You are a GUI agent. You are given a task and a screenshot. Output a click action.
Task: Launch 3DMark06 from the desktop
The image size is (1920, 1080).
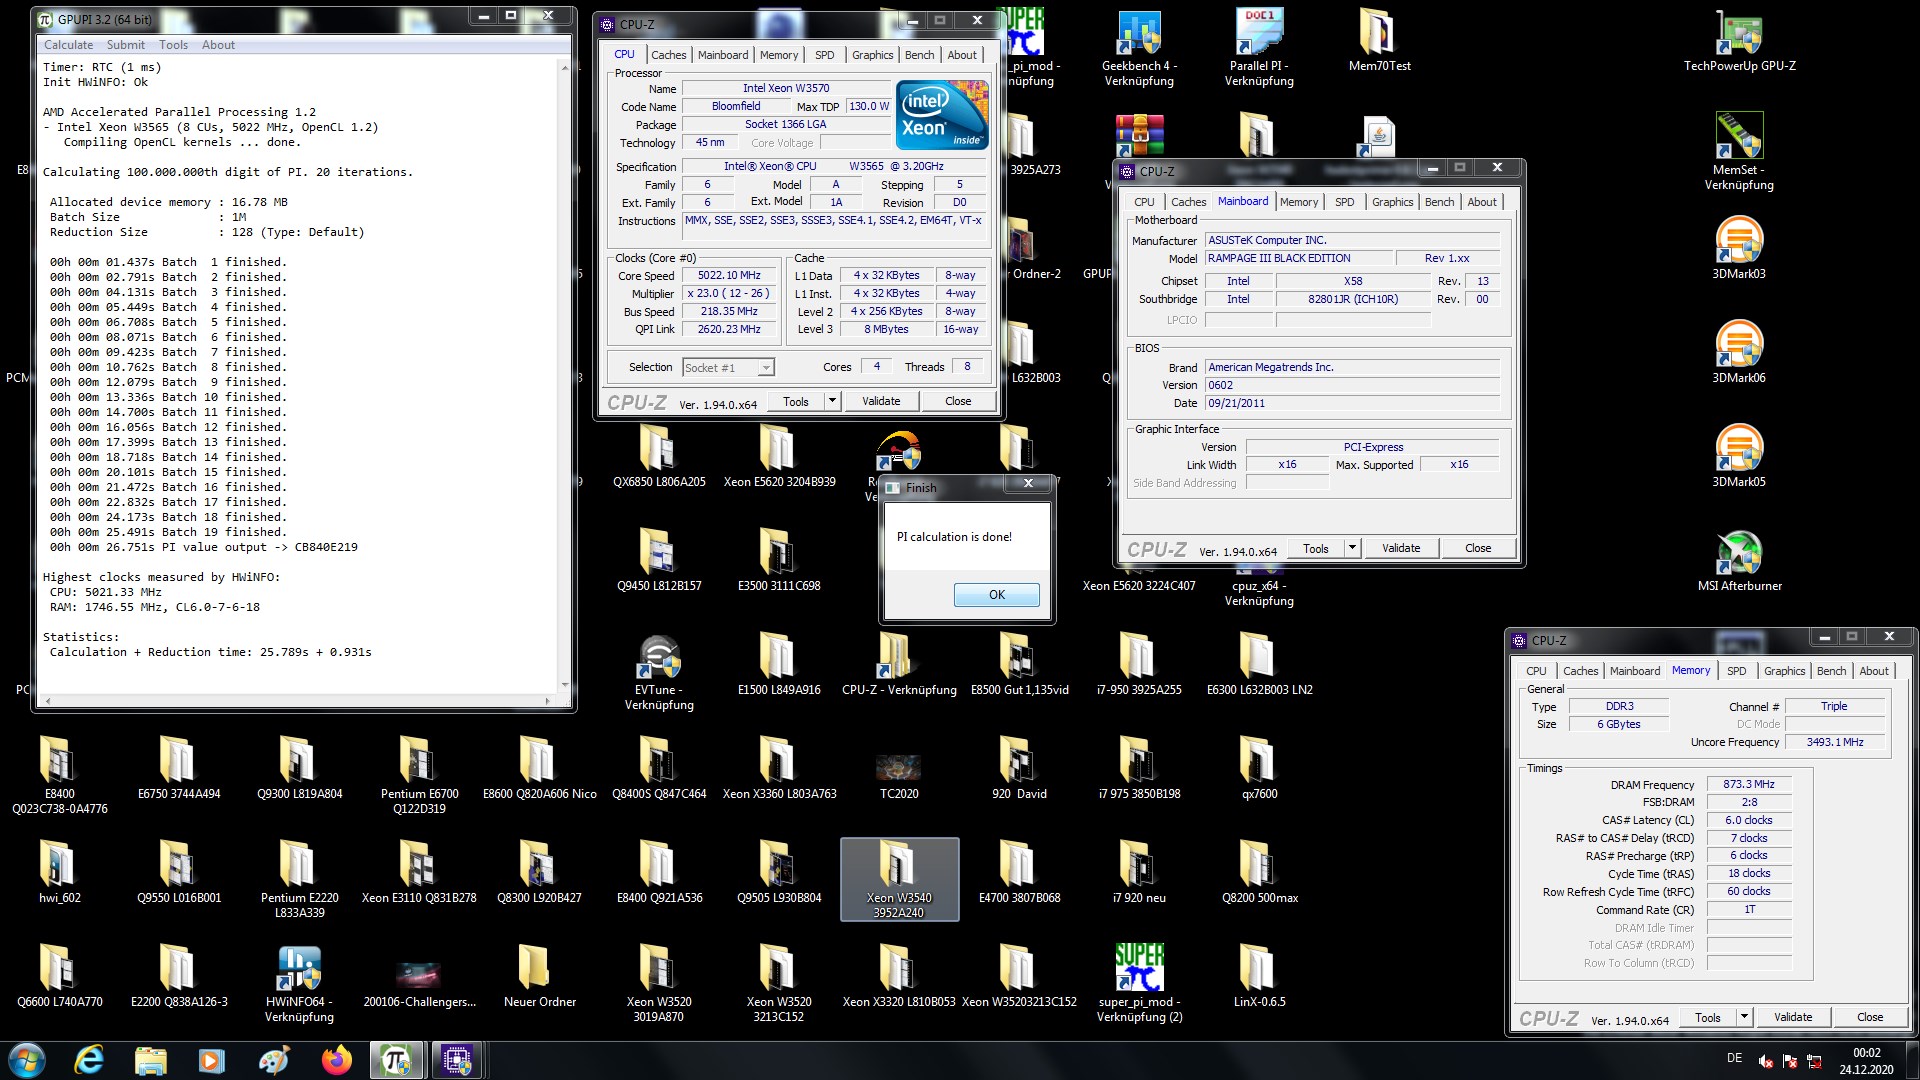point(1739,352)
